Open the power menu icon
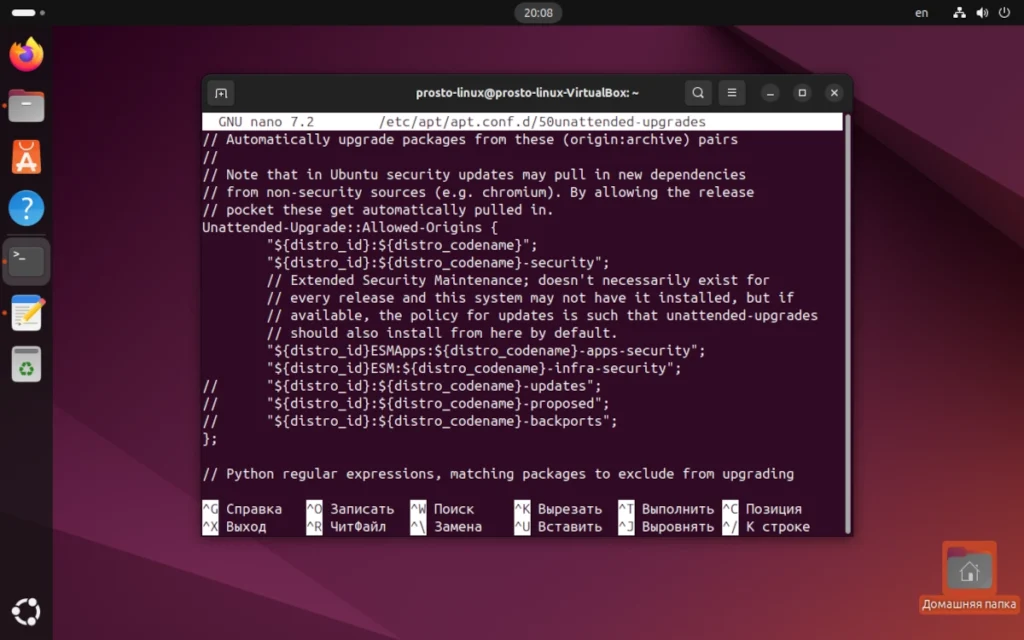Viewport: 1024px width, 640px height. coord(1004,12)
